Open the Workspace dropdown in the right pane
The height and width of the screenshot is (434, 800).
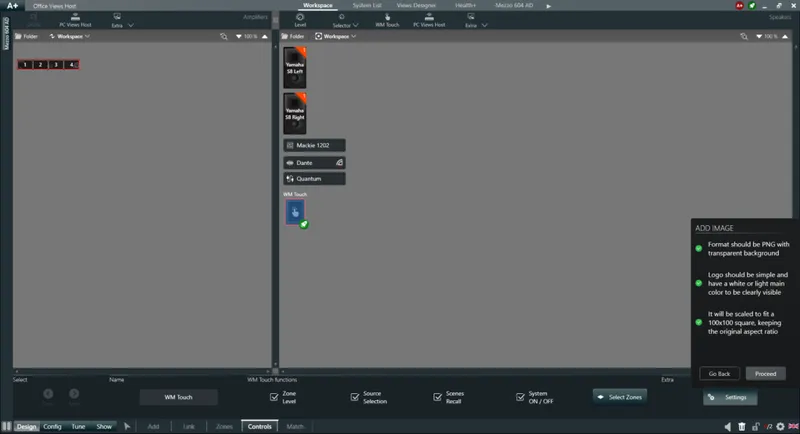click(x=336, y=36)
